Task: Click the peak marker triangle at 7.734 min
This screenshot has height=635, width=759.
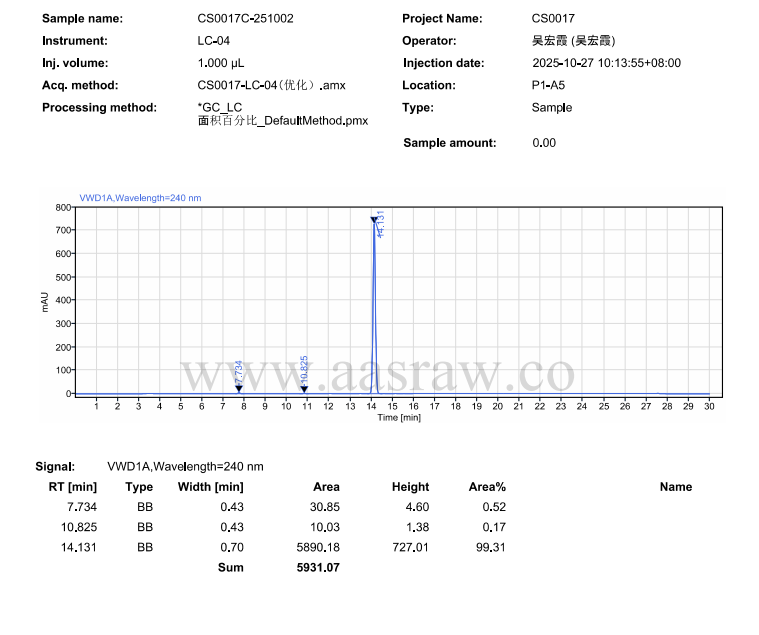Action: click(238, 388)
